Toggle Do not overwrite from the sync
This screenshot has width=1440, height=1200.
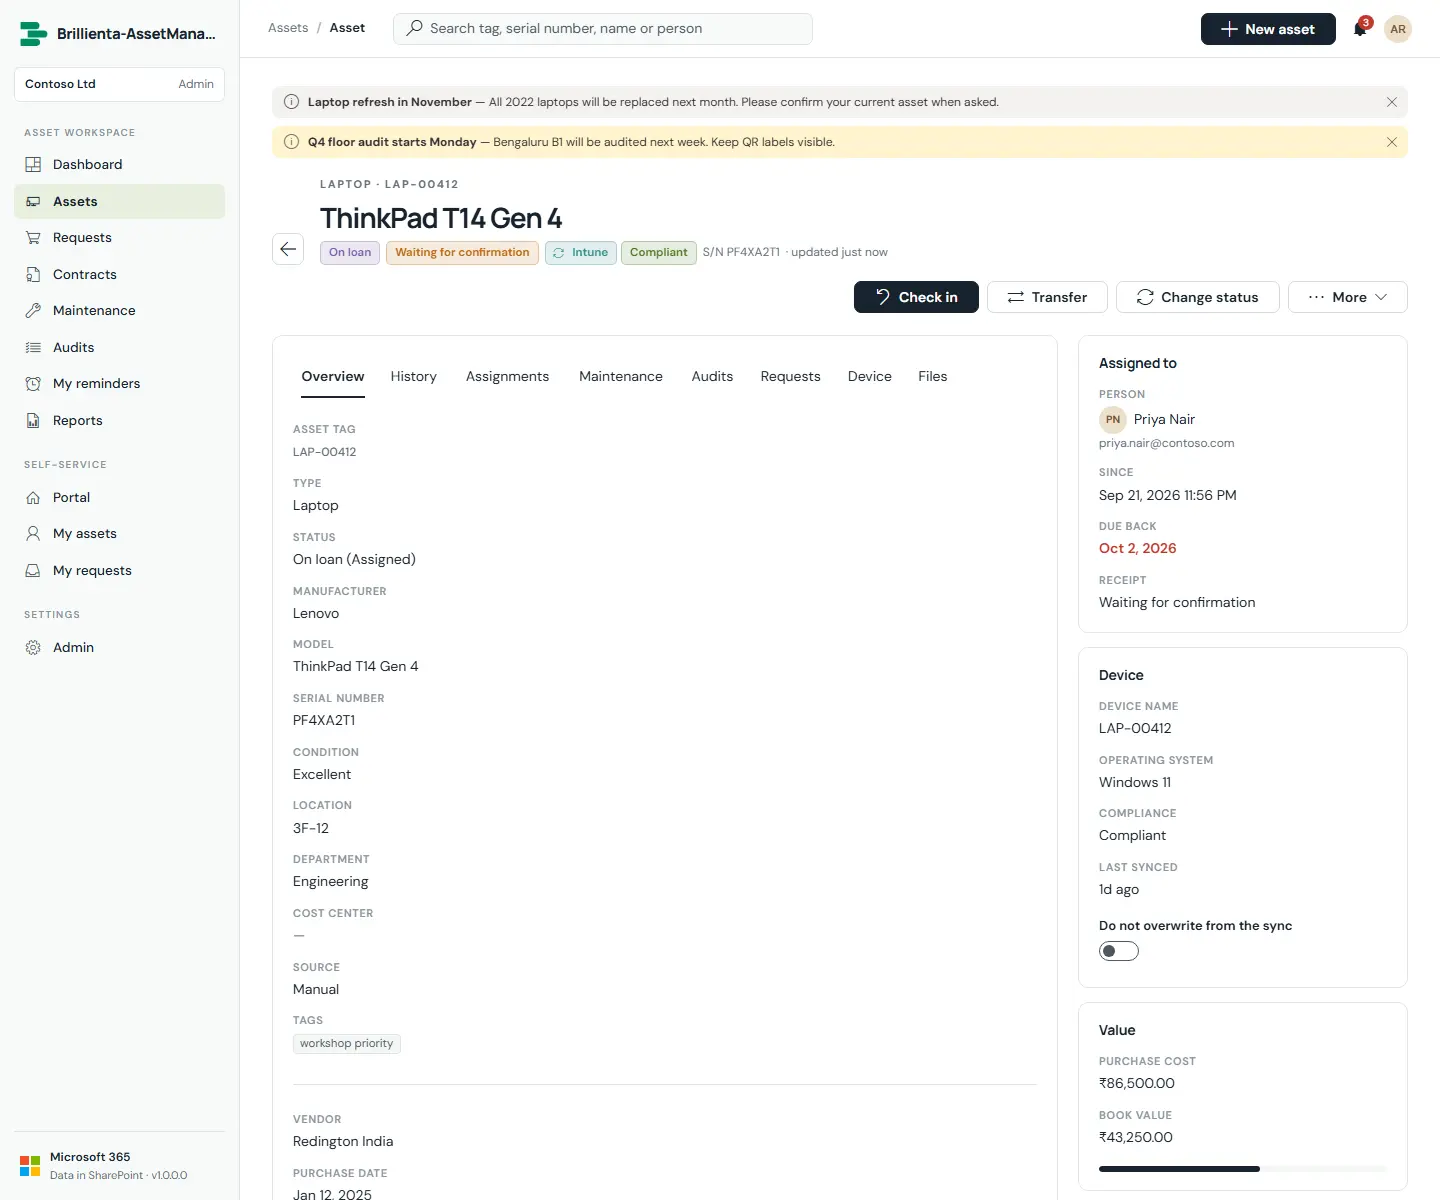[x=1118, y=951]
